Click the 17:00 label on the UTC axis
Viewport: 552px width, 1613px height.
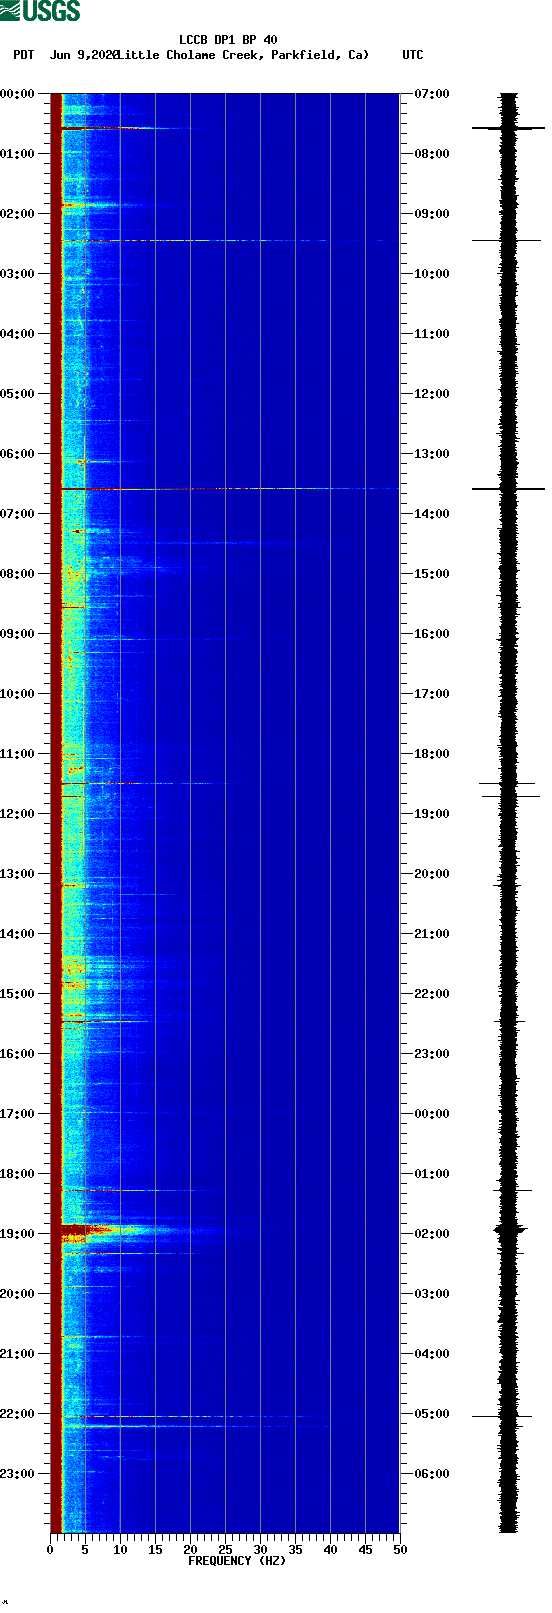click(x=432, y=694)
